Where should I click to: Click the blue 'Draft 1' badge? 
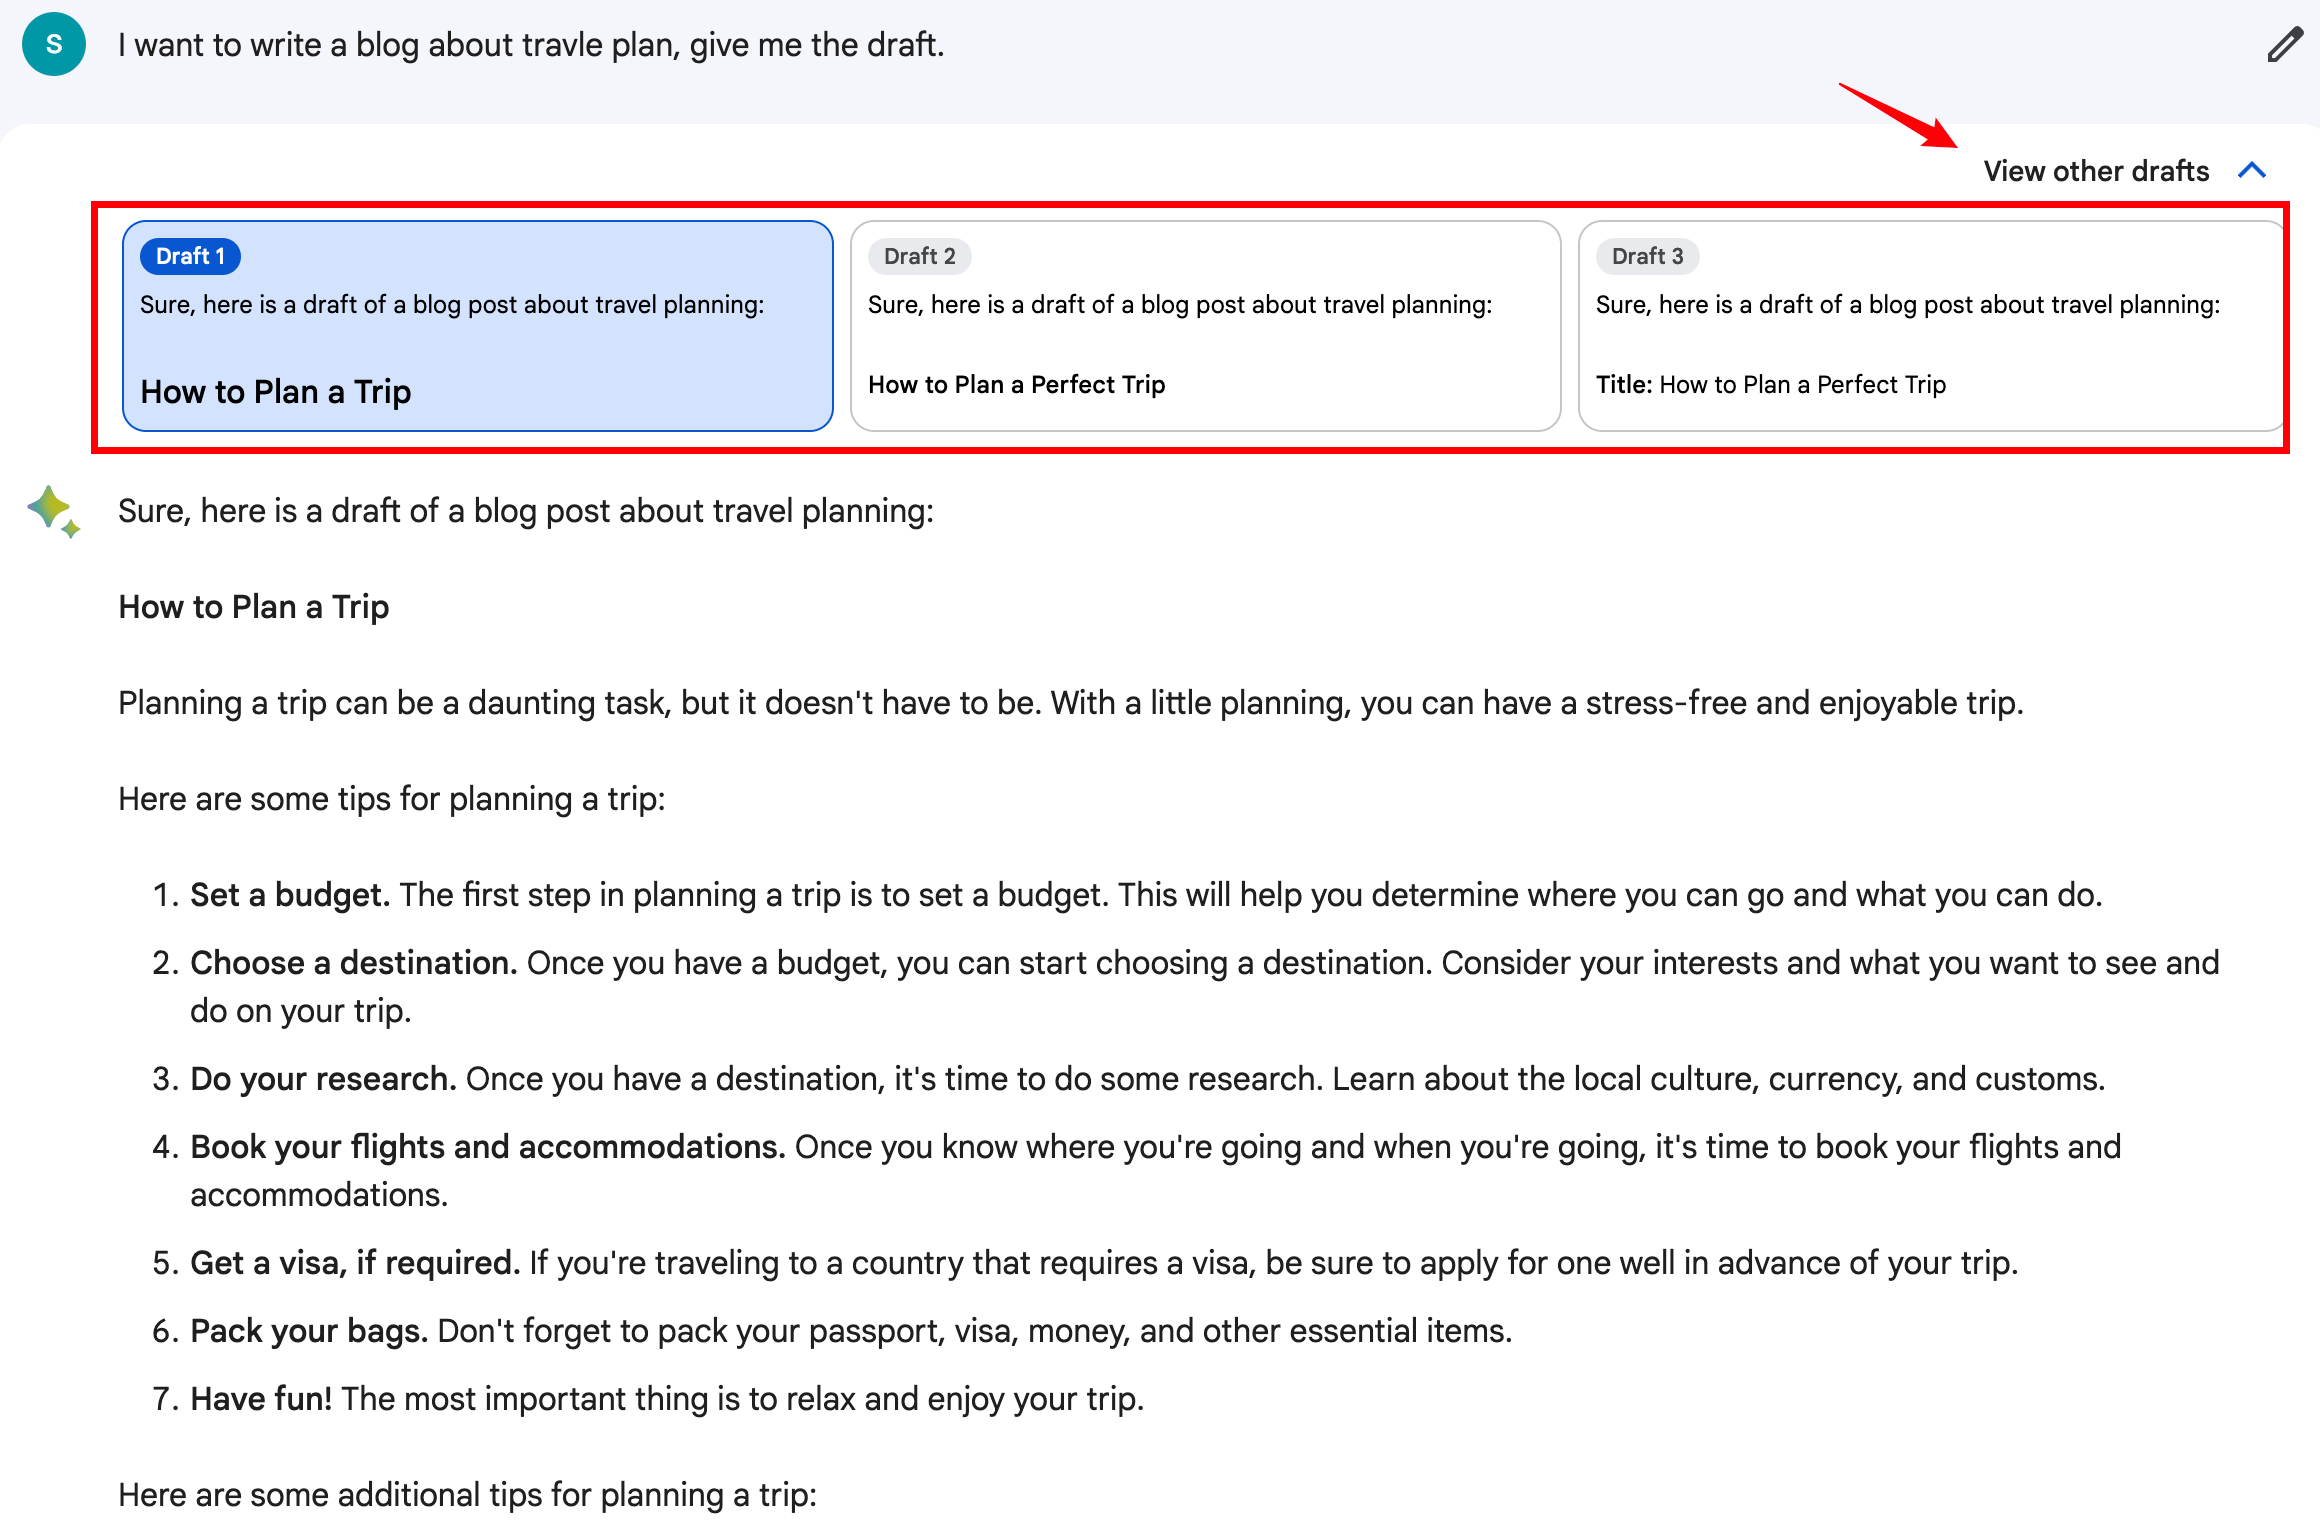(190, 256)
